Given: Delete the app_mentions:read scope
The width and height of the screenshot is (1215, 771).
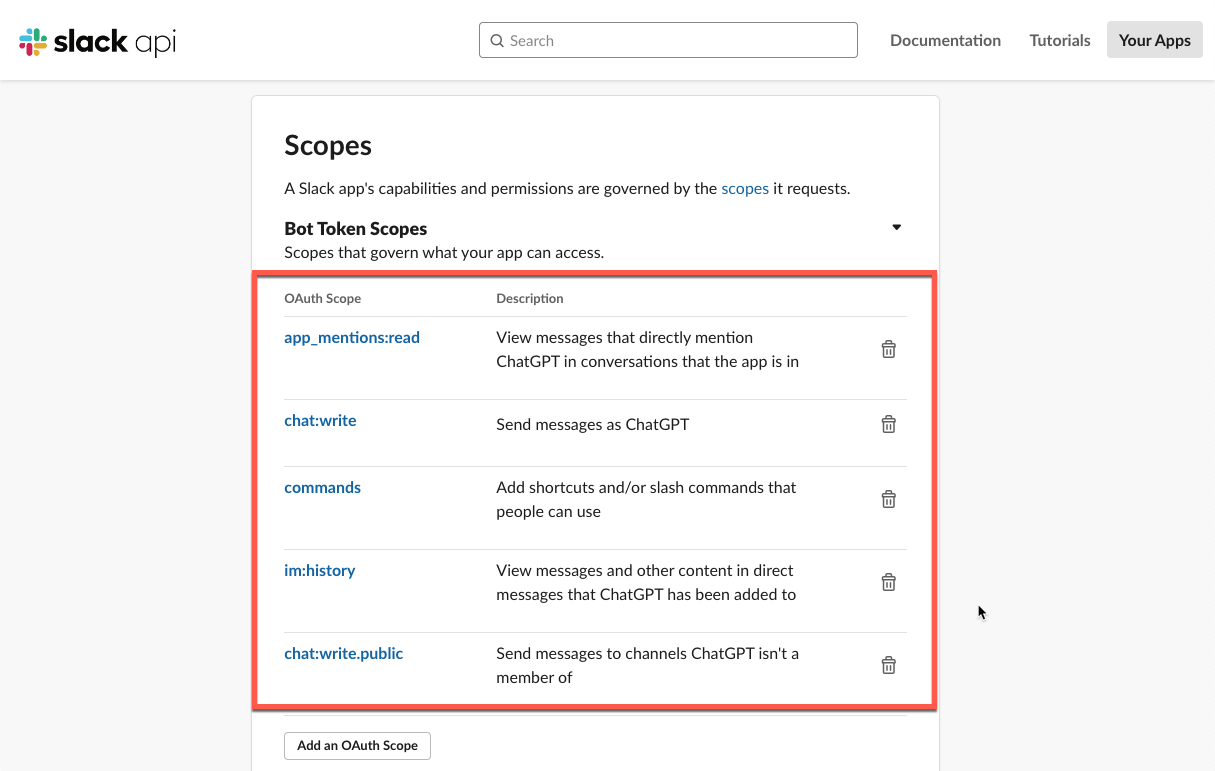Looking at the screenshot, I should coord(888,349).
